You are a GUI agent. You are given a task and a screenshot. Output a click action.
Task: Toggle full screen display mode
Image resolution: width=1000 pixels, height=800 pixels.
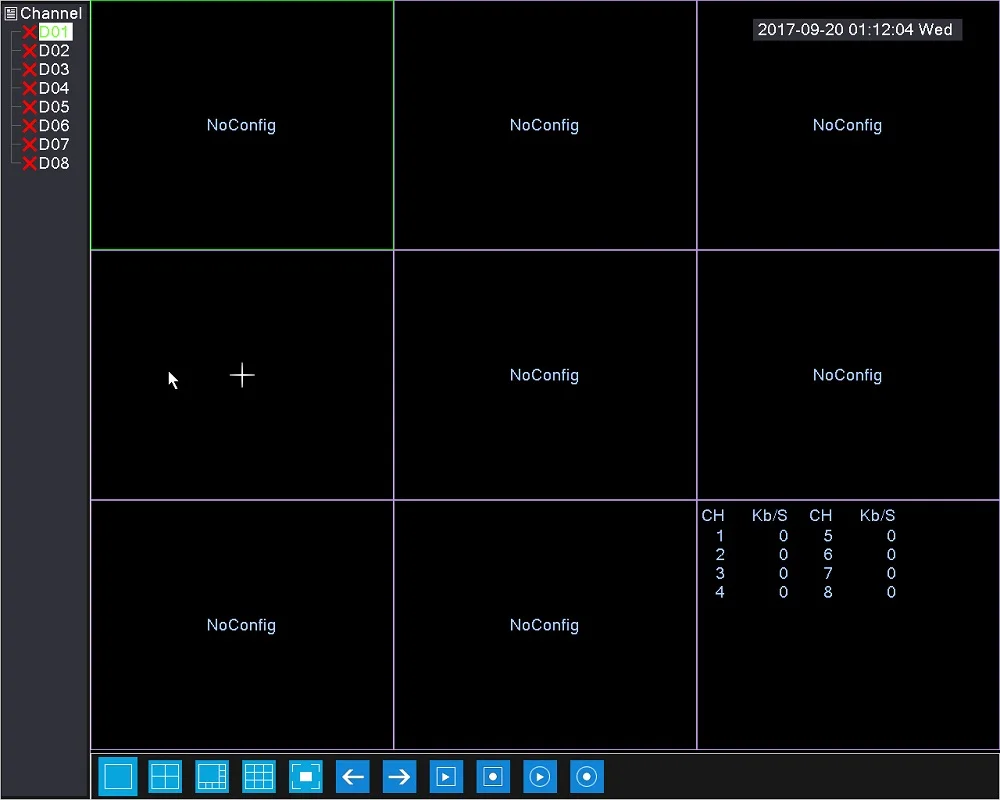tap(305, 776)
